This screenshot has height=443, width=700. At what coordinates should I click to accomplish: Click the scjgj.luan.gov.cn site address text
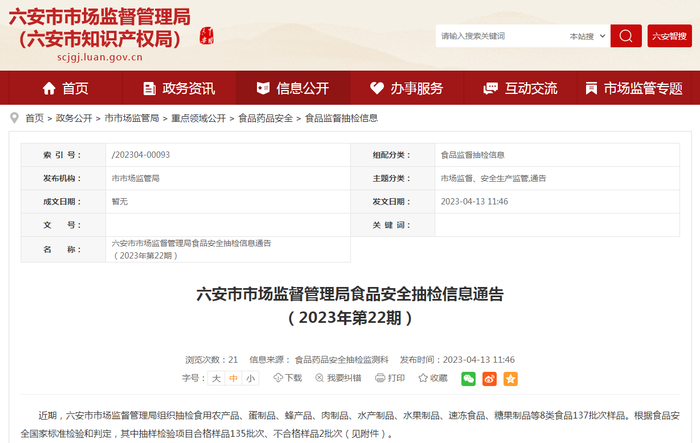[100, 57]
